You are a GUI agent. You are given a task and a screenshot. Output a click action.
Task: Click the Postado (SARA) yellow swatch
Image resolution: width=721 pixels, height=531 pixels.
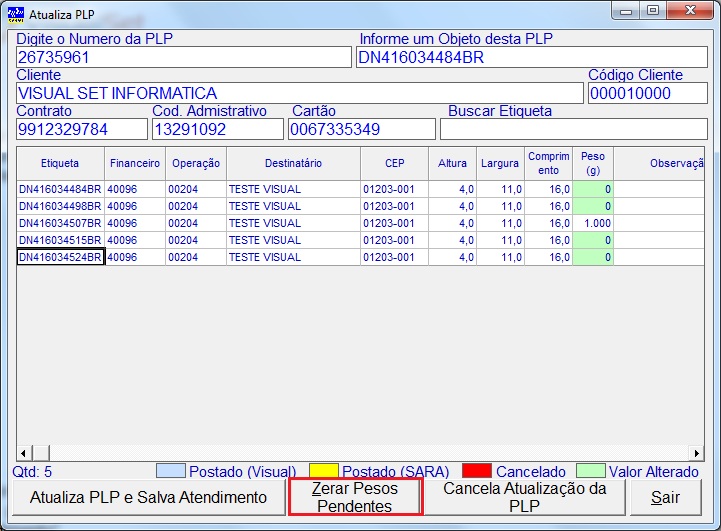pos(324,471)
